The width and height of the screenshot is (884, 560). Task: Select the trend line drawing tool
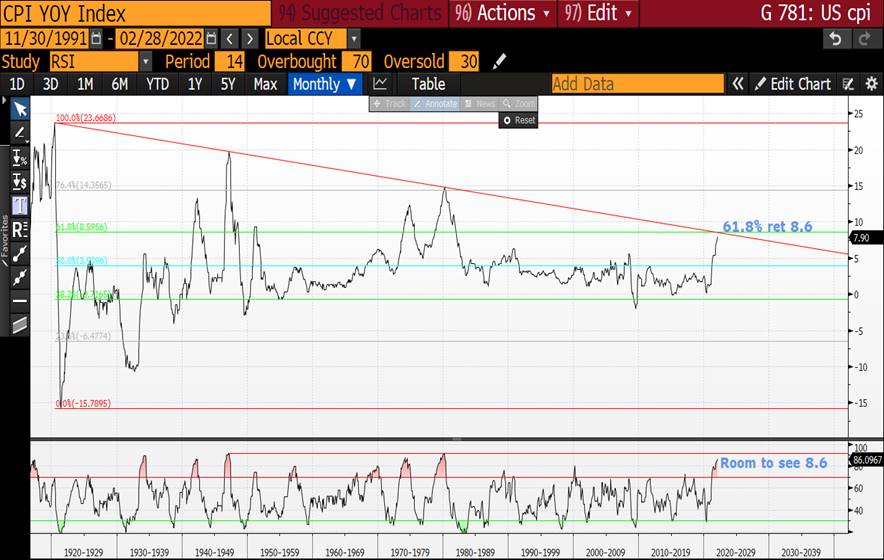pyautogui.click(x=19, y=133)
